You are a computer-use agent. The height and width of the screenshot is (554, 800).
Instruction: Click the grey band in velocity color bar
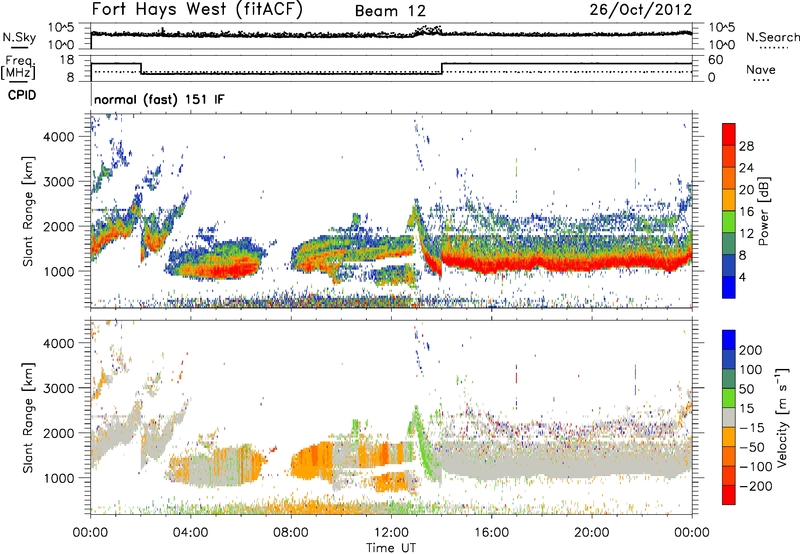[x=729, y=418]
